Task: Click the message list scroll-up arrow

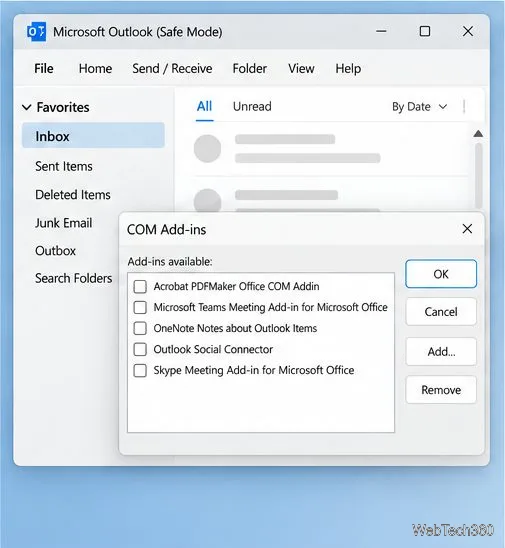Action: (x=478, y=134)
